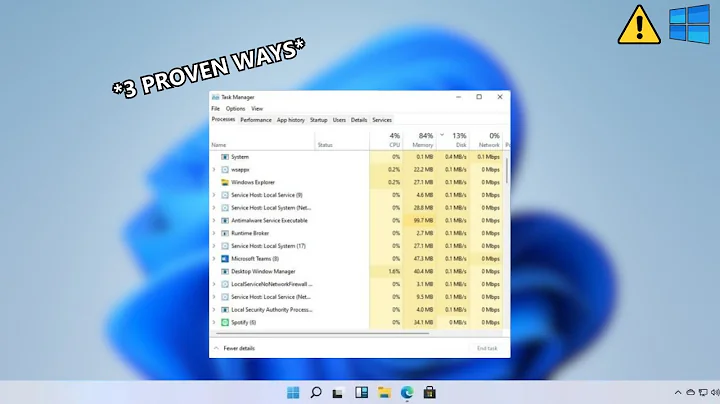Click the Runtime Broker process icon

pos(225,233)
